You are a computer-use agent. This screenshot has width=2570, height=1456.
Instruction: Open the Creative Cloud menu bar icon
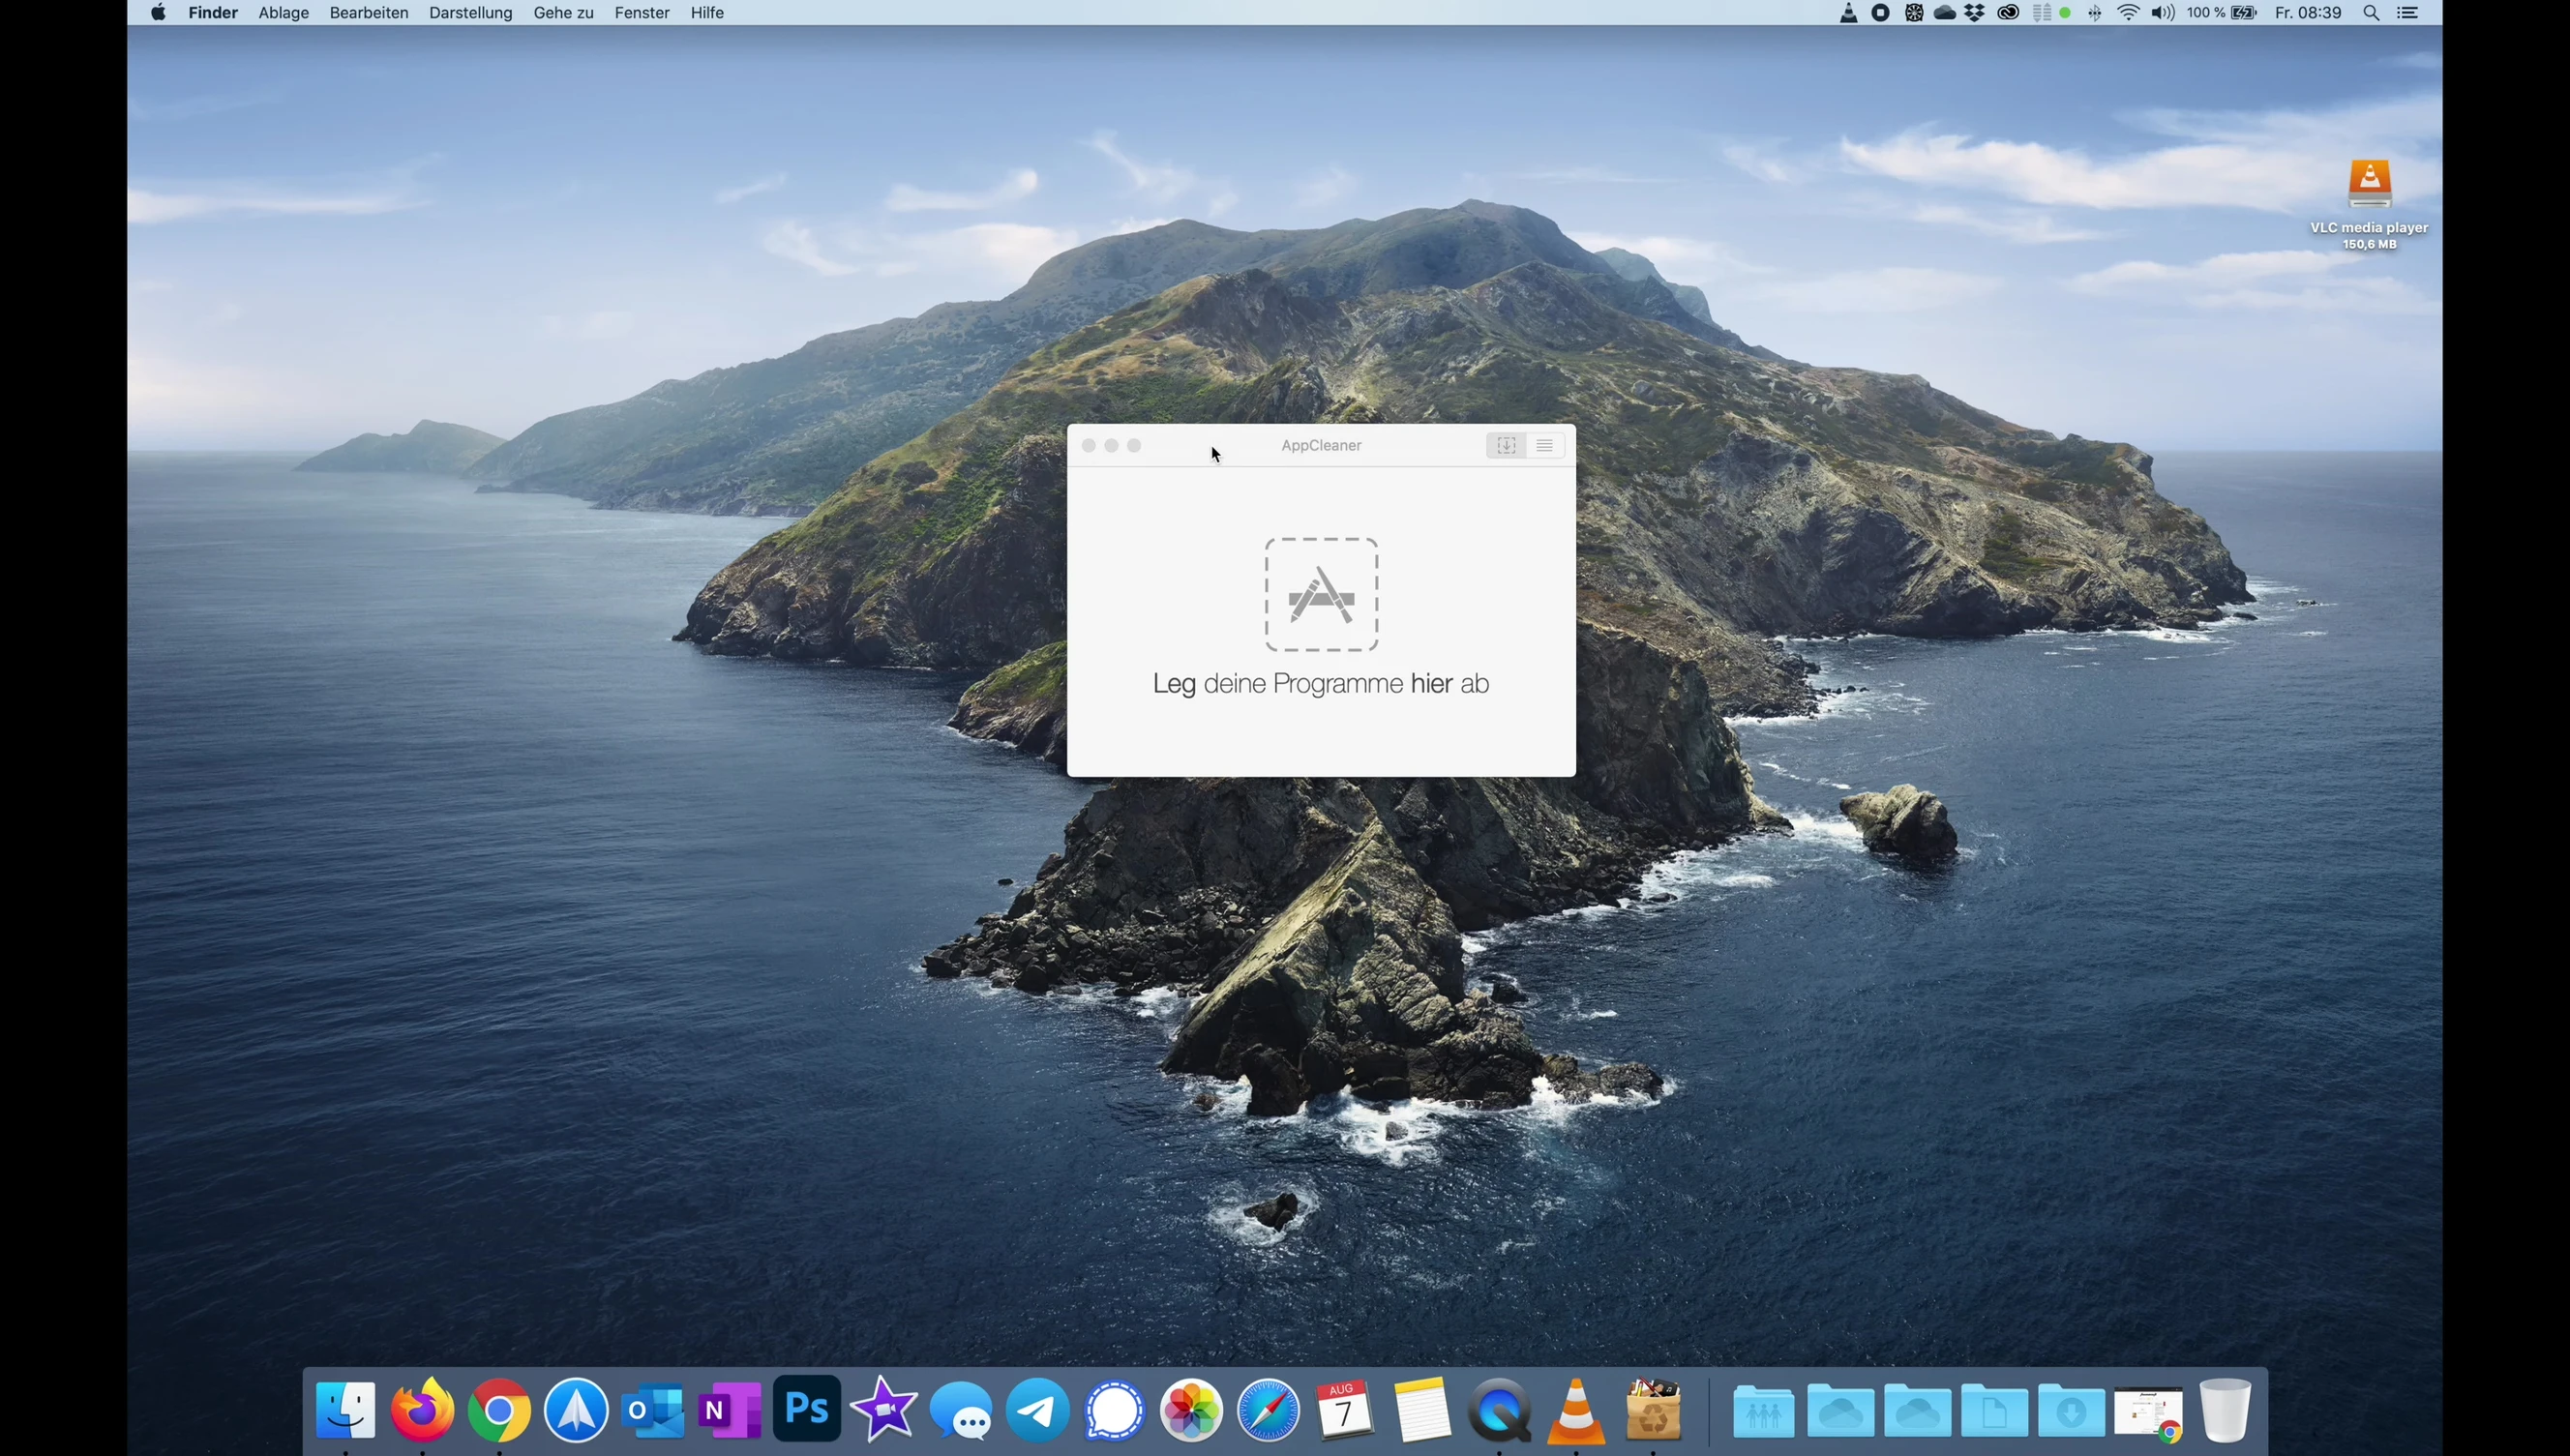[2007, 13]
